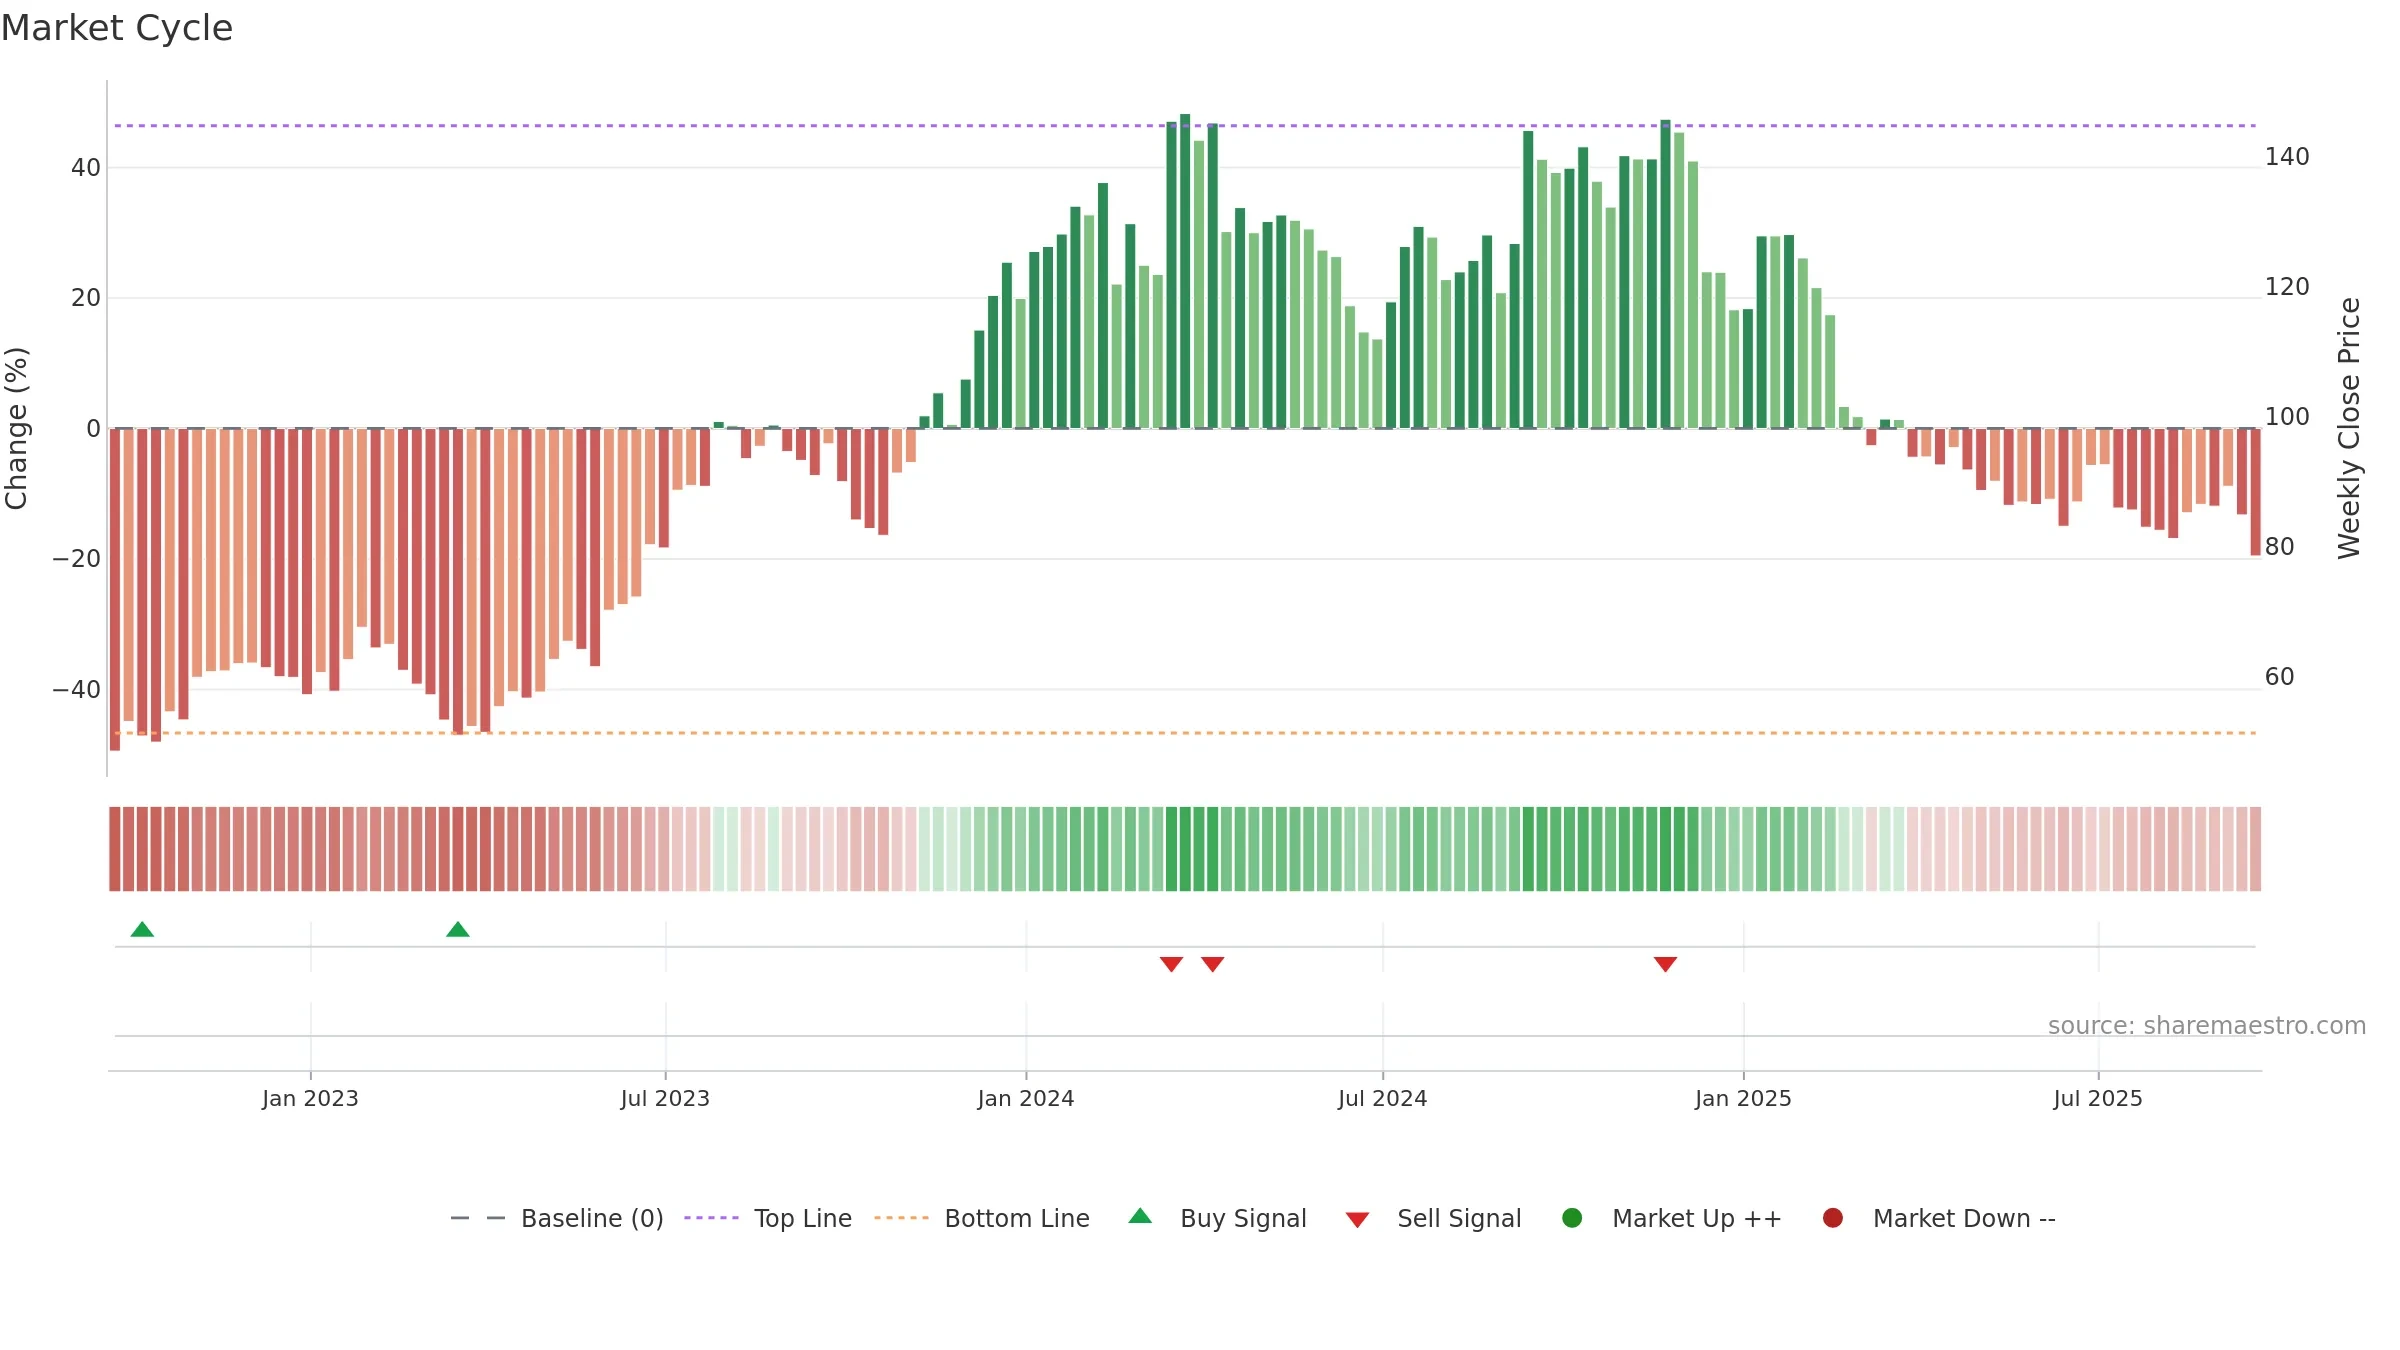Toggle Sell Signal legend entry
Screen dimensions: 2400x1350
[x=1433, y=1218]
